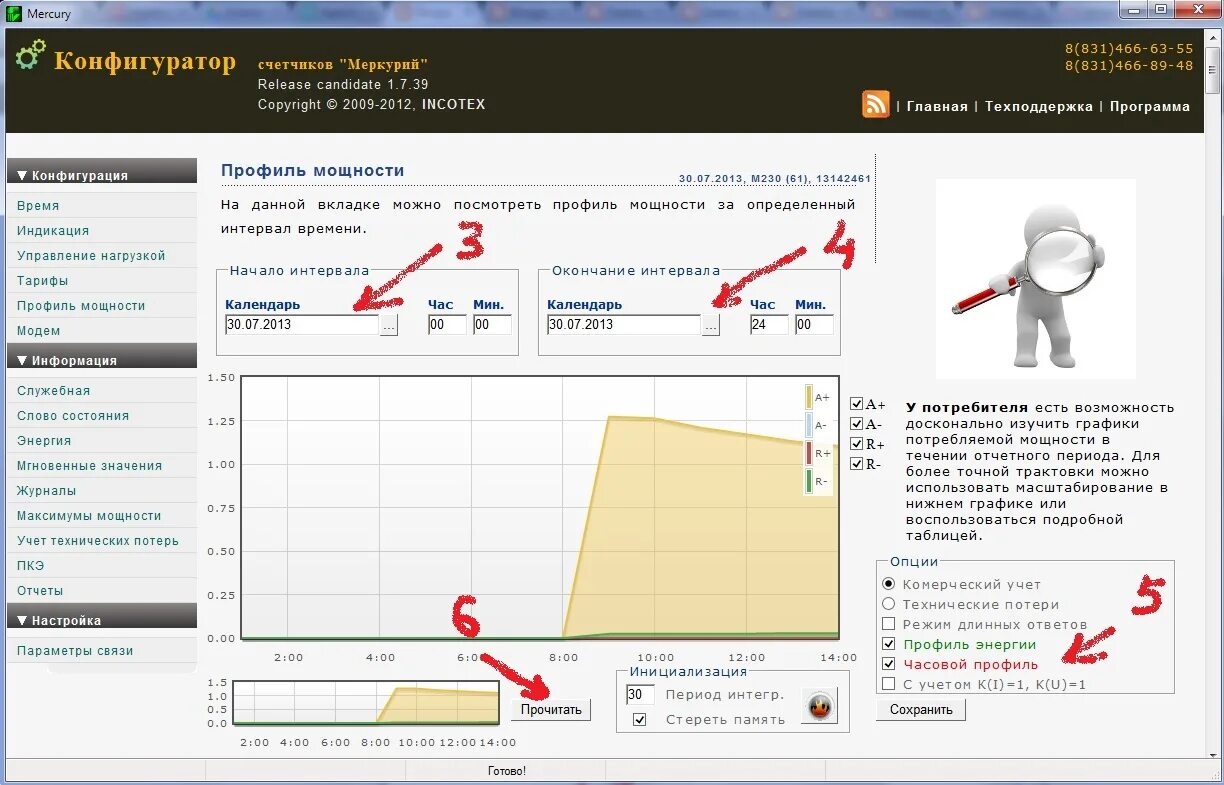Click phone number 8(831)466-89-48
Screen dimensions: 1224x785
point(1129,66)
